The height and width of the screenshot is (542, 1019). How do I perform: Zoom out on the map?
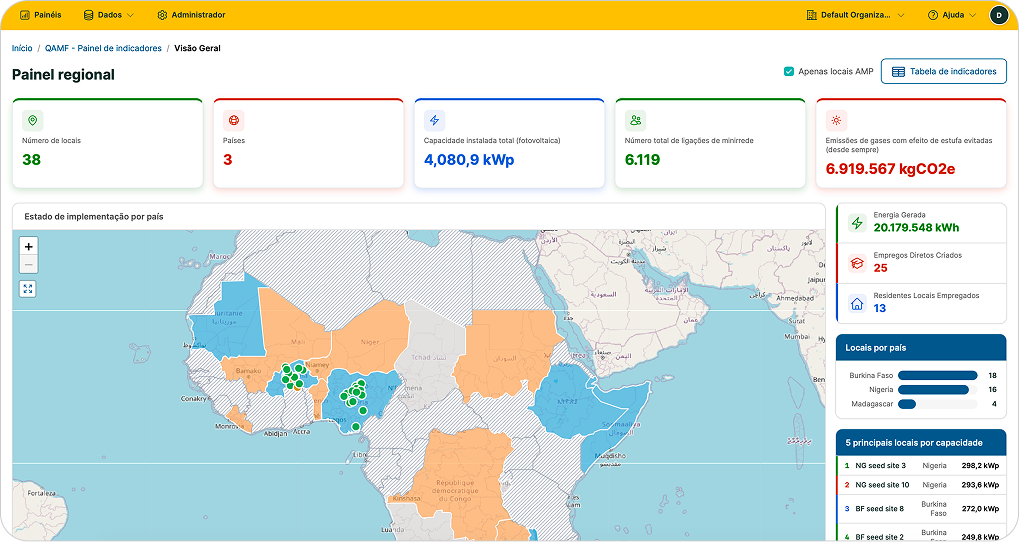[x=29, y=265]
